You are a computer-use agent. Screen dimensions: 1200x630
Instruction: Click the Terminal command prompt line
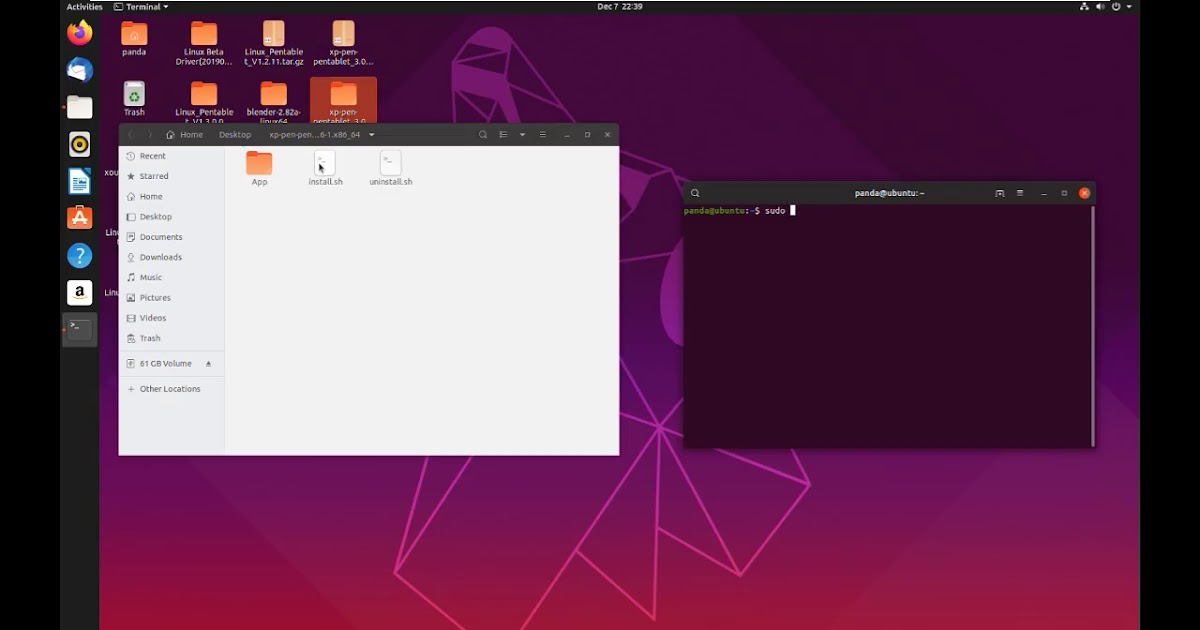[x=739, y=211]
